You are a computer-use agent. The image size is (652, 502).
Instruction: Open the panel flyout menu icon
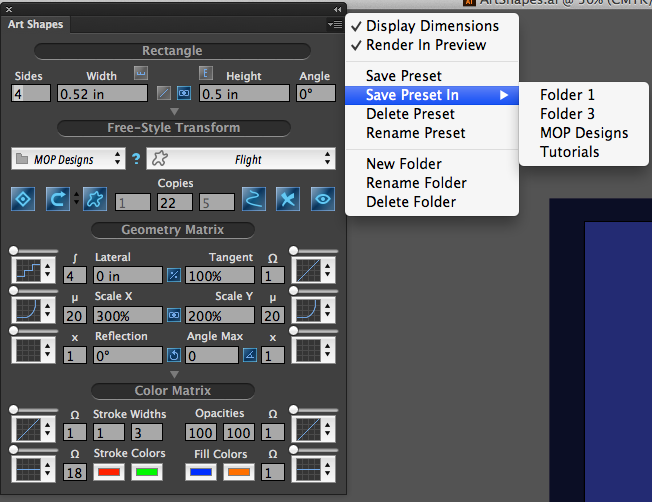[x=335, y=25]
